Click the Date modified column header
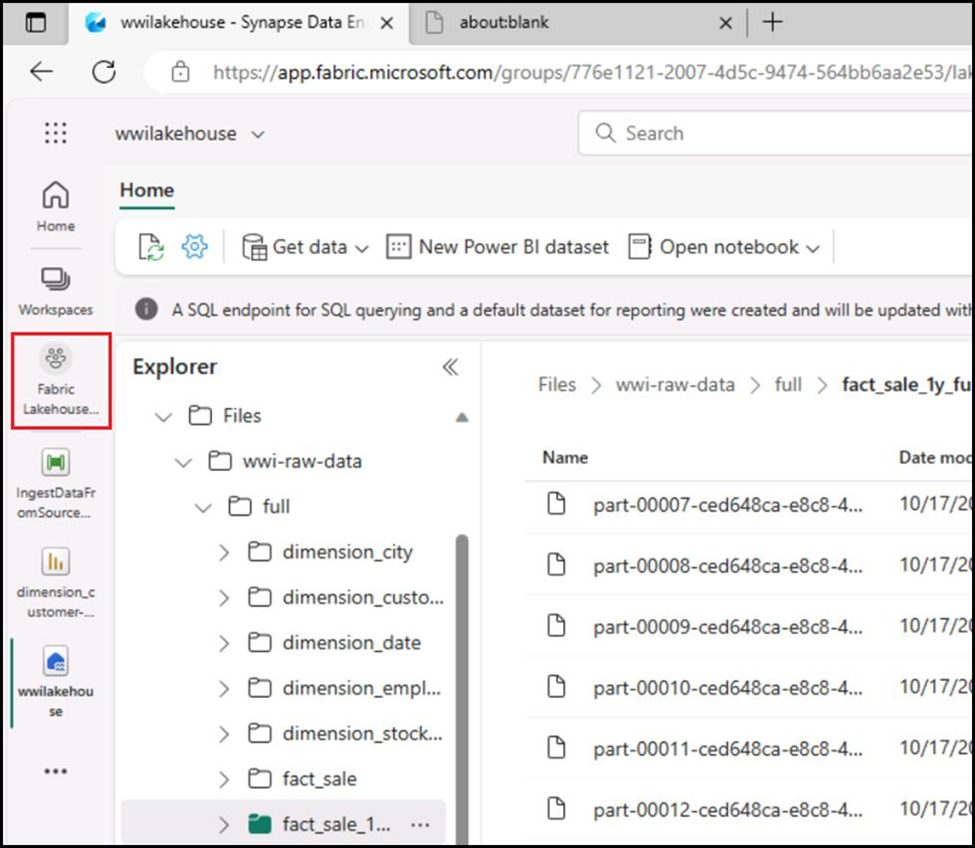The height and width of the screenshot is (848, 975). [936, 458]
